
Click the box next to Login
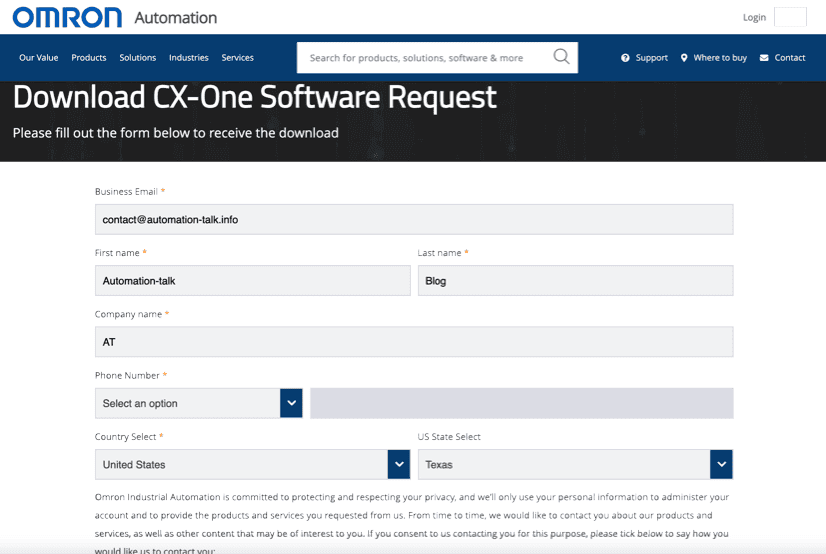point(790,17)
